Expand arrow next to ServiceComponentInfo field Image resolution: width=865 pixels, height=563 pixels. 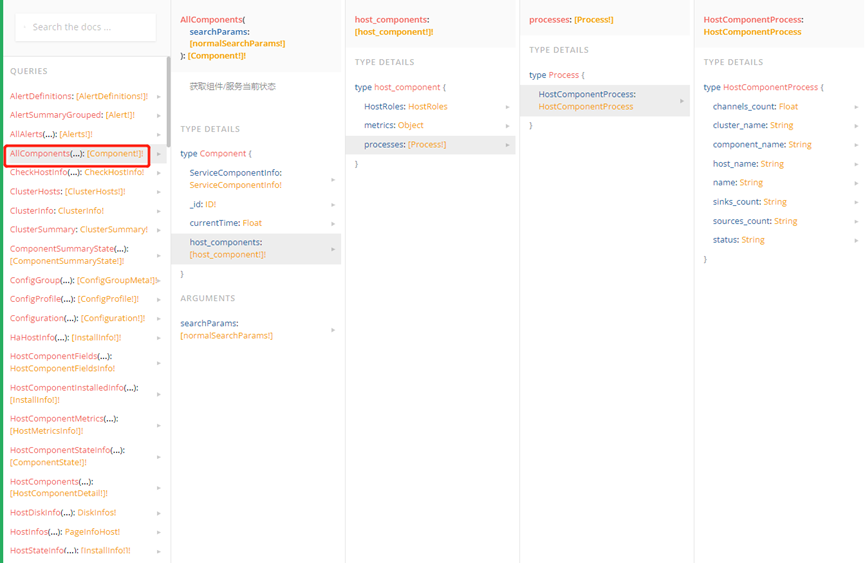333,180
